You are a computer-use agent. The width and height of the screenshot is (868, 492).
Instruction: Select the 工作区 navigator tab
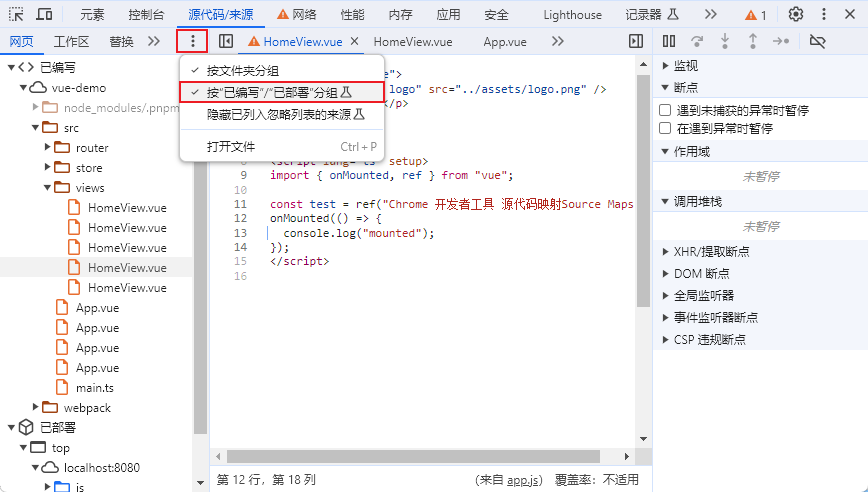pos(71,42)
